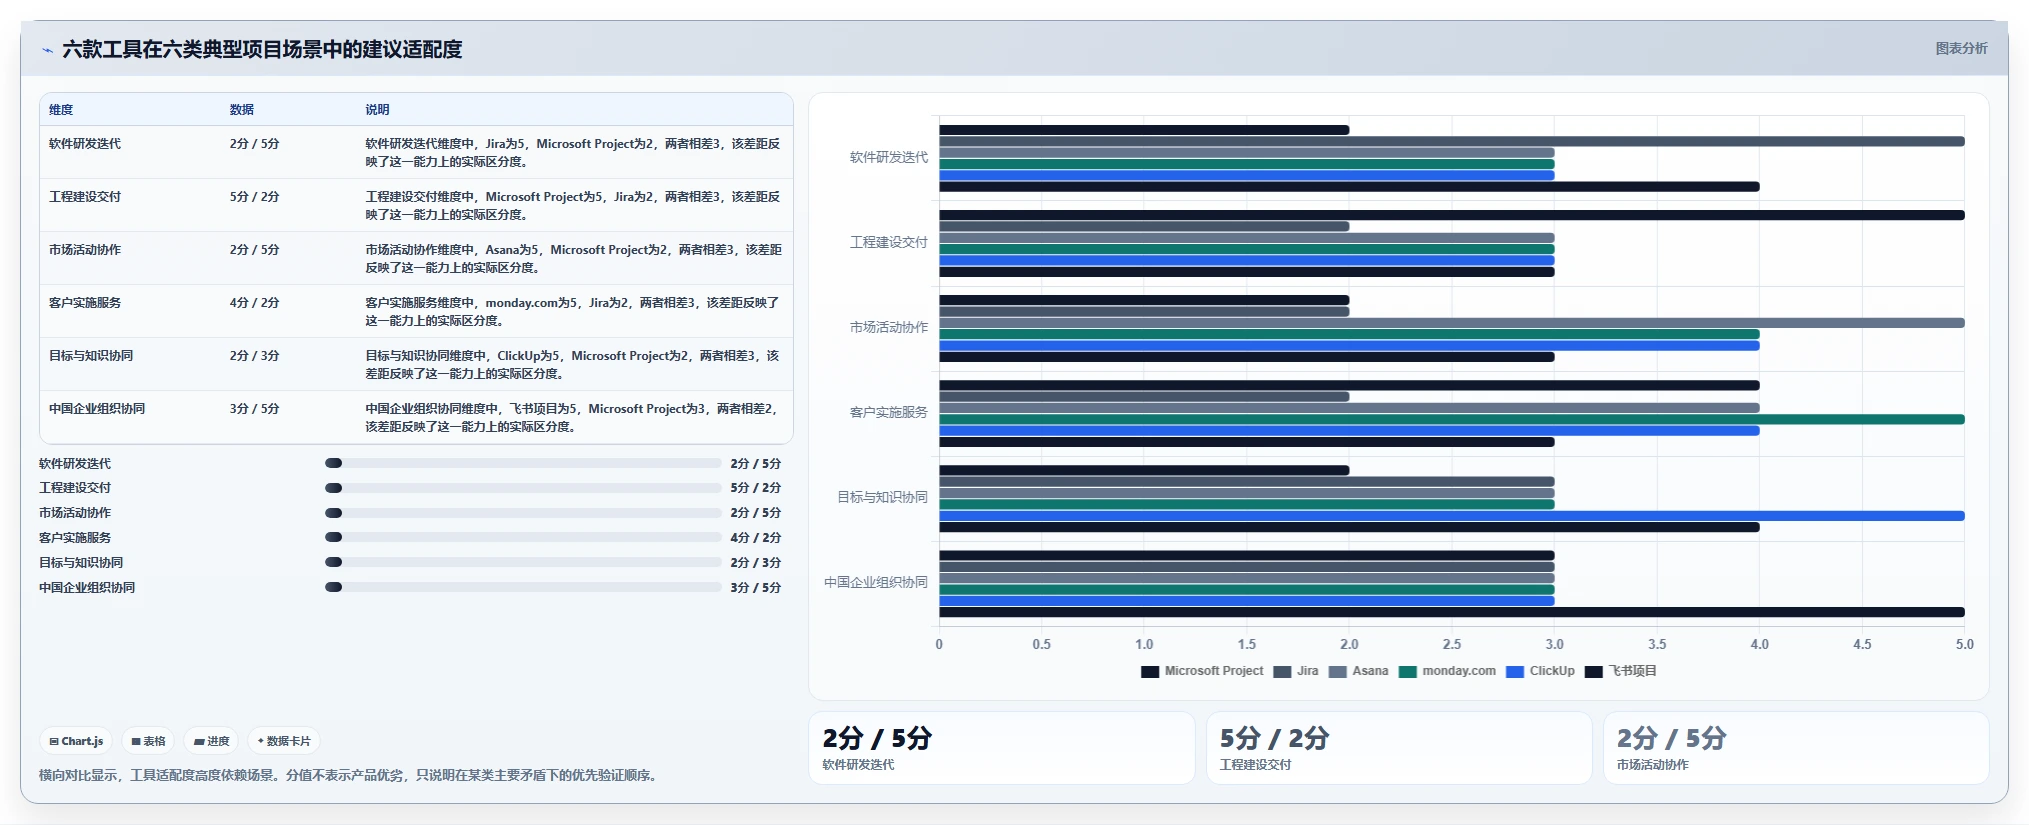
Task: Click the 进度 tag chip
Action: 211,741
